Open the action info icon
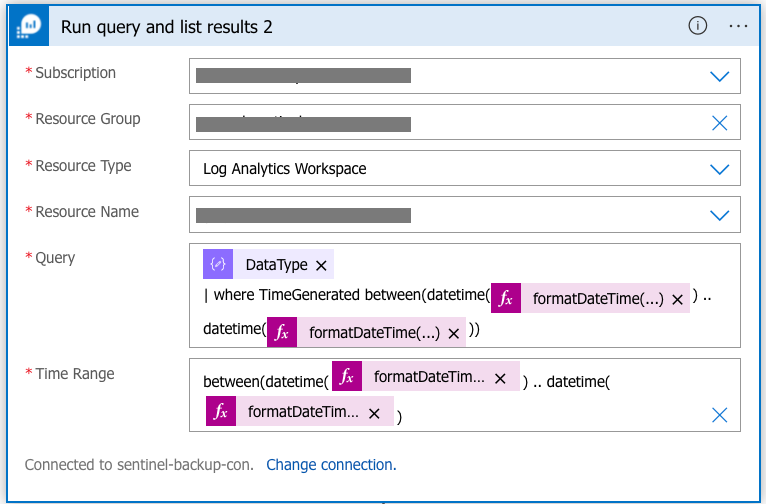Screen dimensions: 766x504 tap(697, 26)
